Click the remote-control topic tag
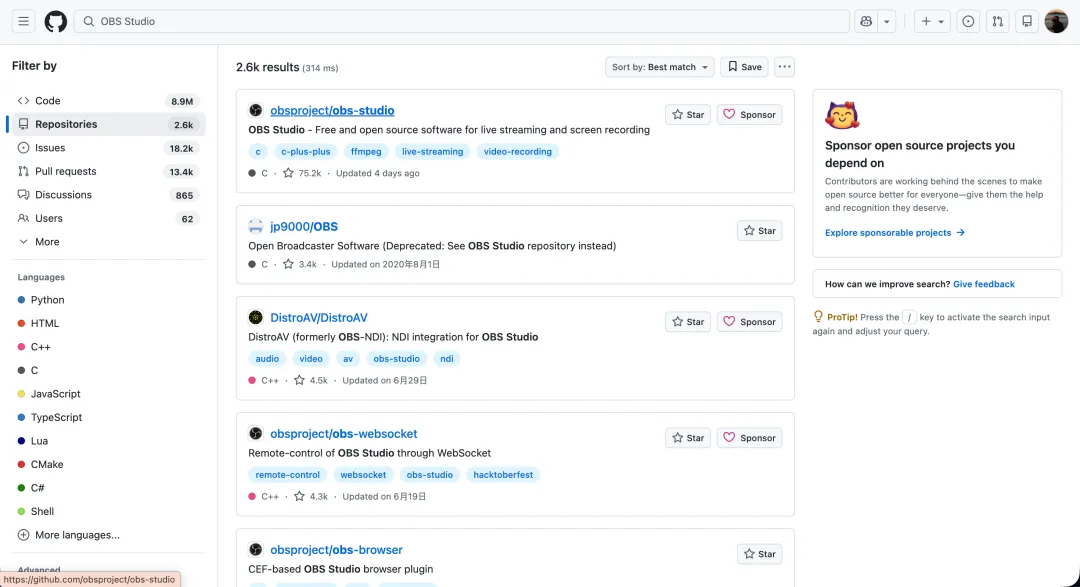 pos(287,475)
